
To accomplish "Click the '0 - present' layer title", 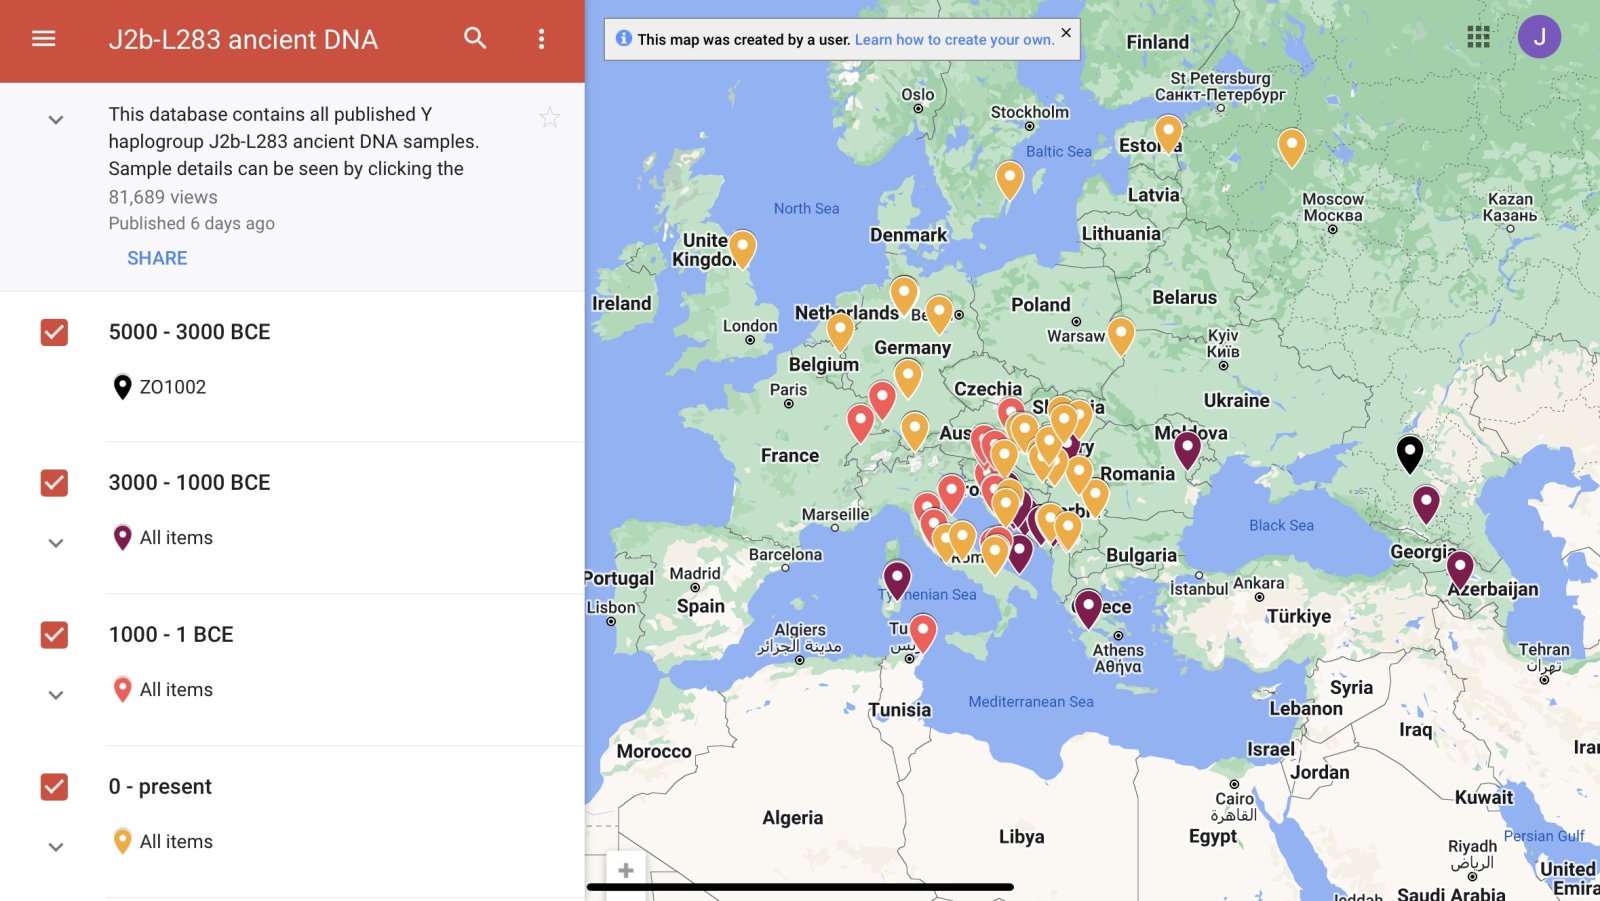I will point(160,787).
